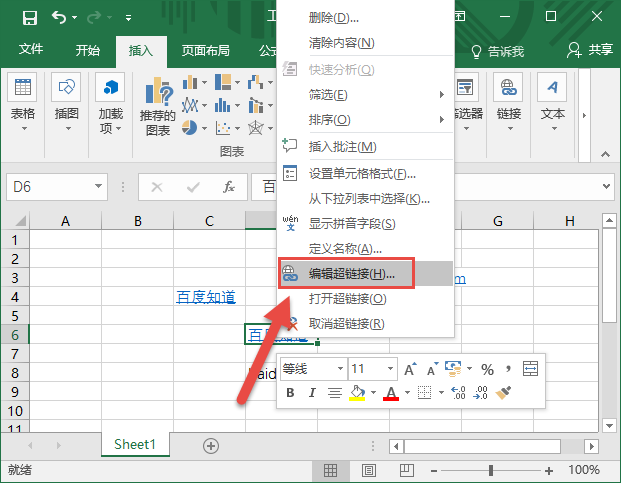Toggle bold in the mini toolbar
This screenshot has width=621, height=483.
click(290, 393)
